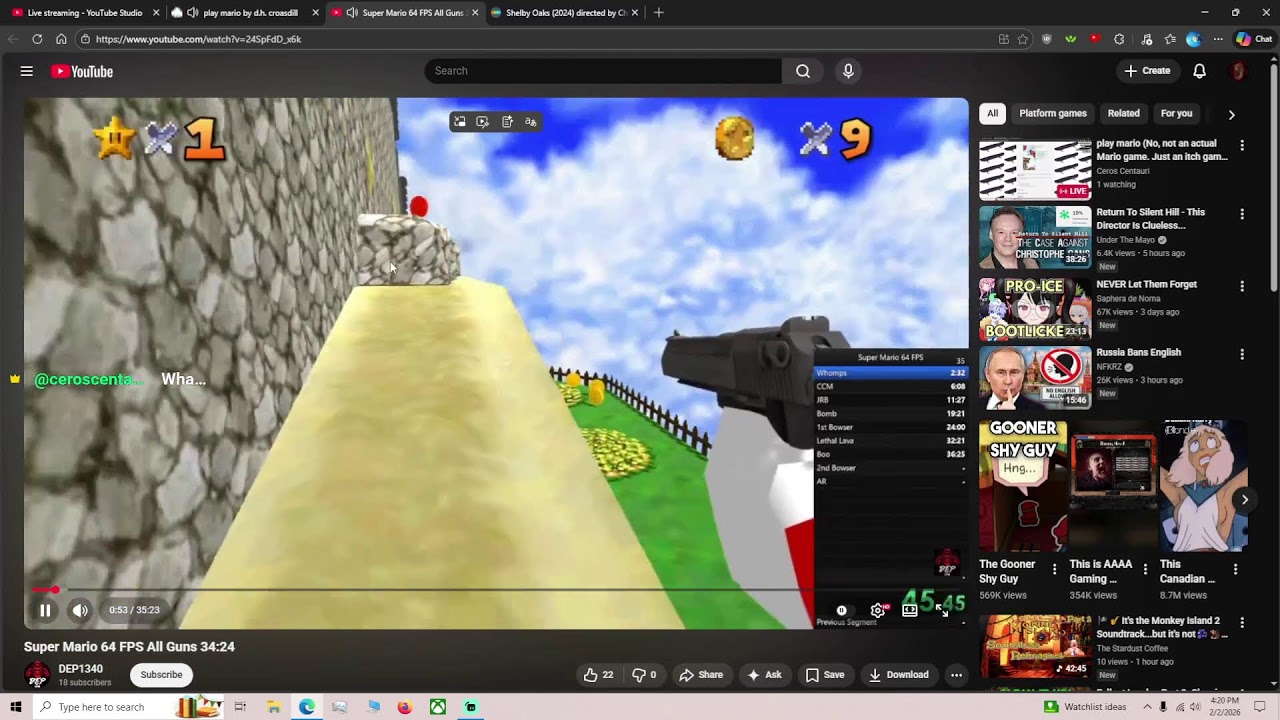Click the Download button
This screenshot has height=720, width=1280.
[x=898, y=675]
